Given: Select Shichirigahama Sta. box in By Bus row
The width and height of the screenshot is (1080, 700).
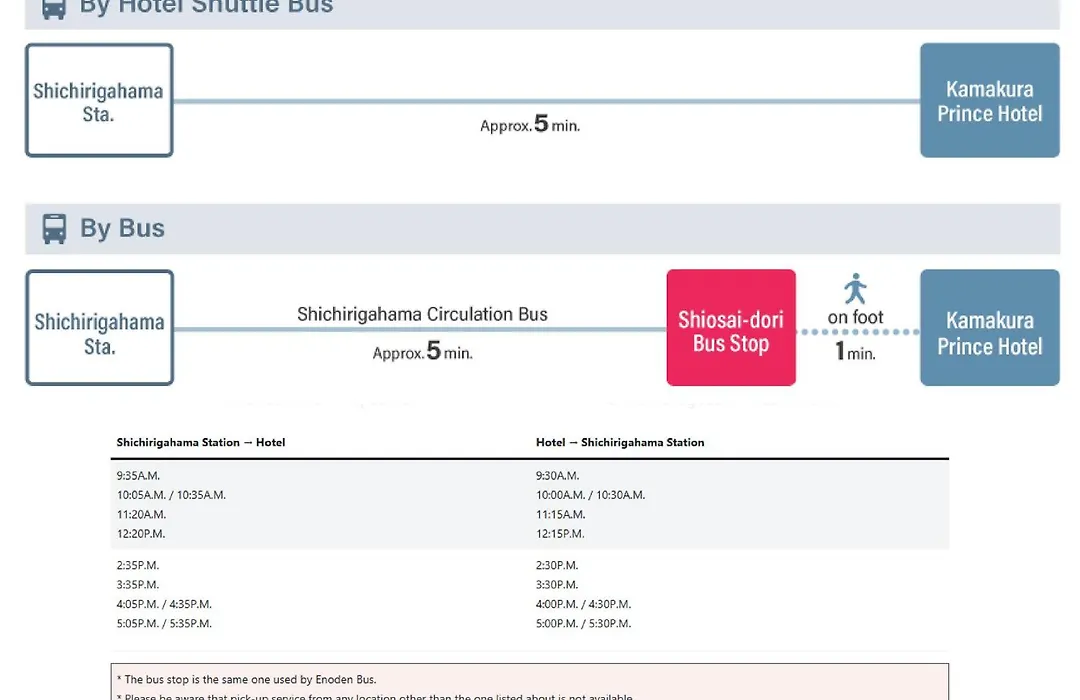Looking at the screenshot, I should (x=99, y=327).
